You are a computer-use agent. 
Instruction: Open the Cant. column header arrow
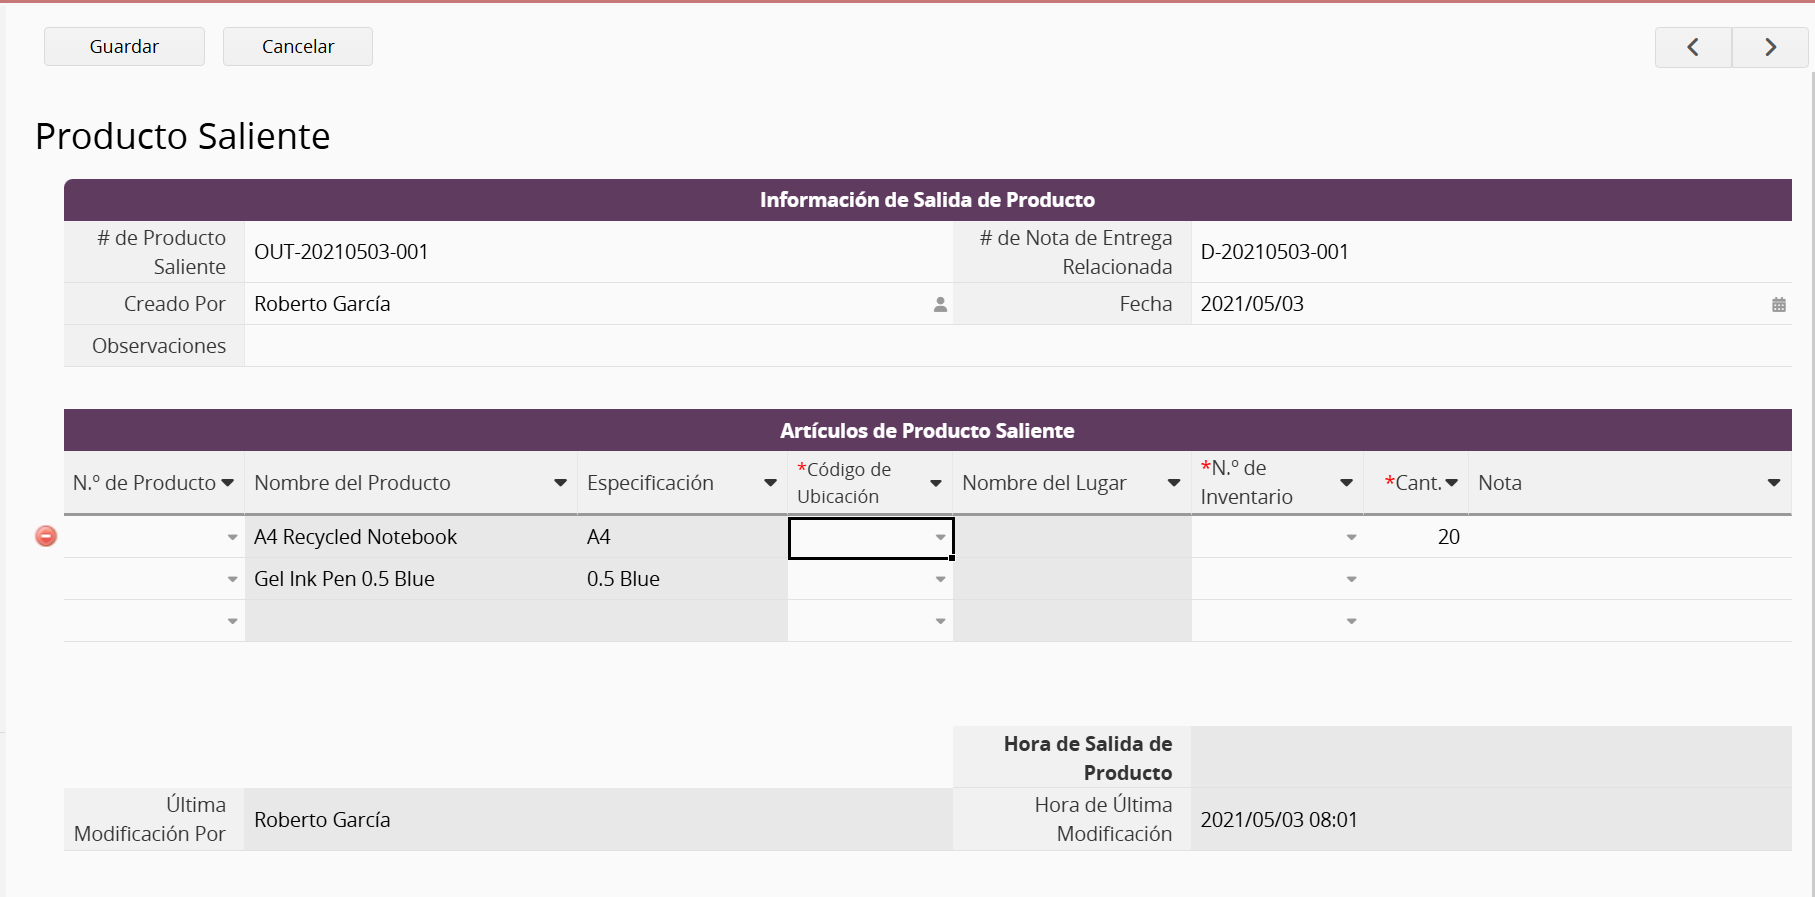(1452, 483)
